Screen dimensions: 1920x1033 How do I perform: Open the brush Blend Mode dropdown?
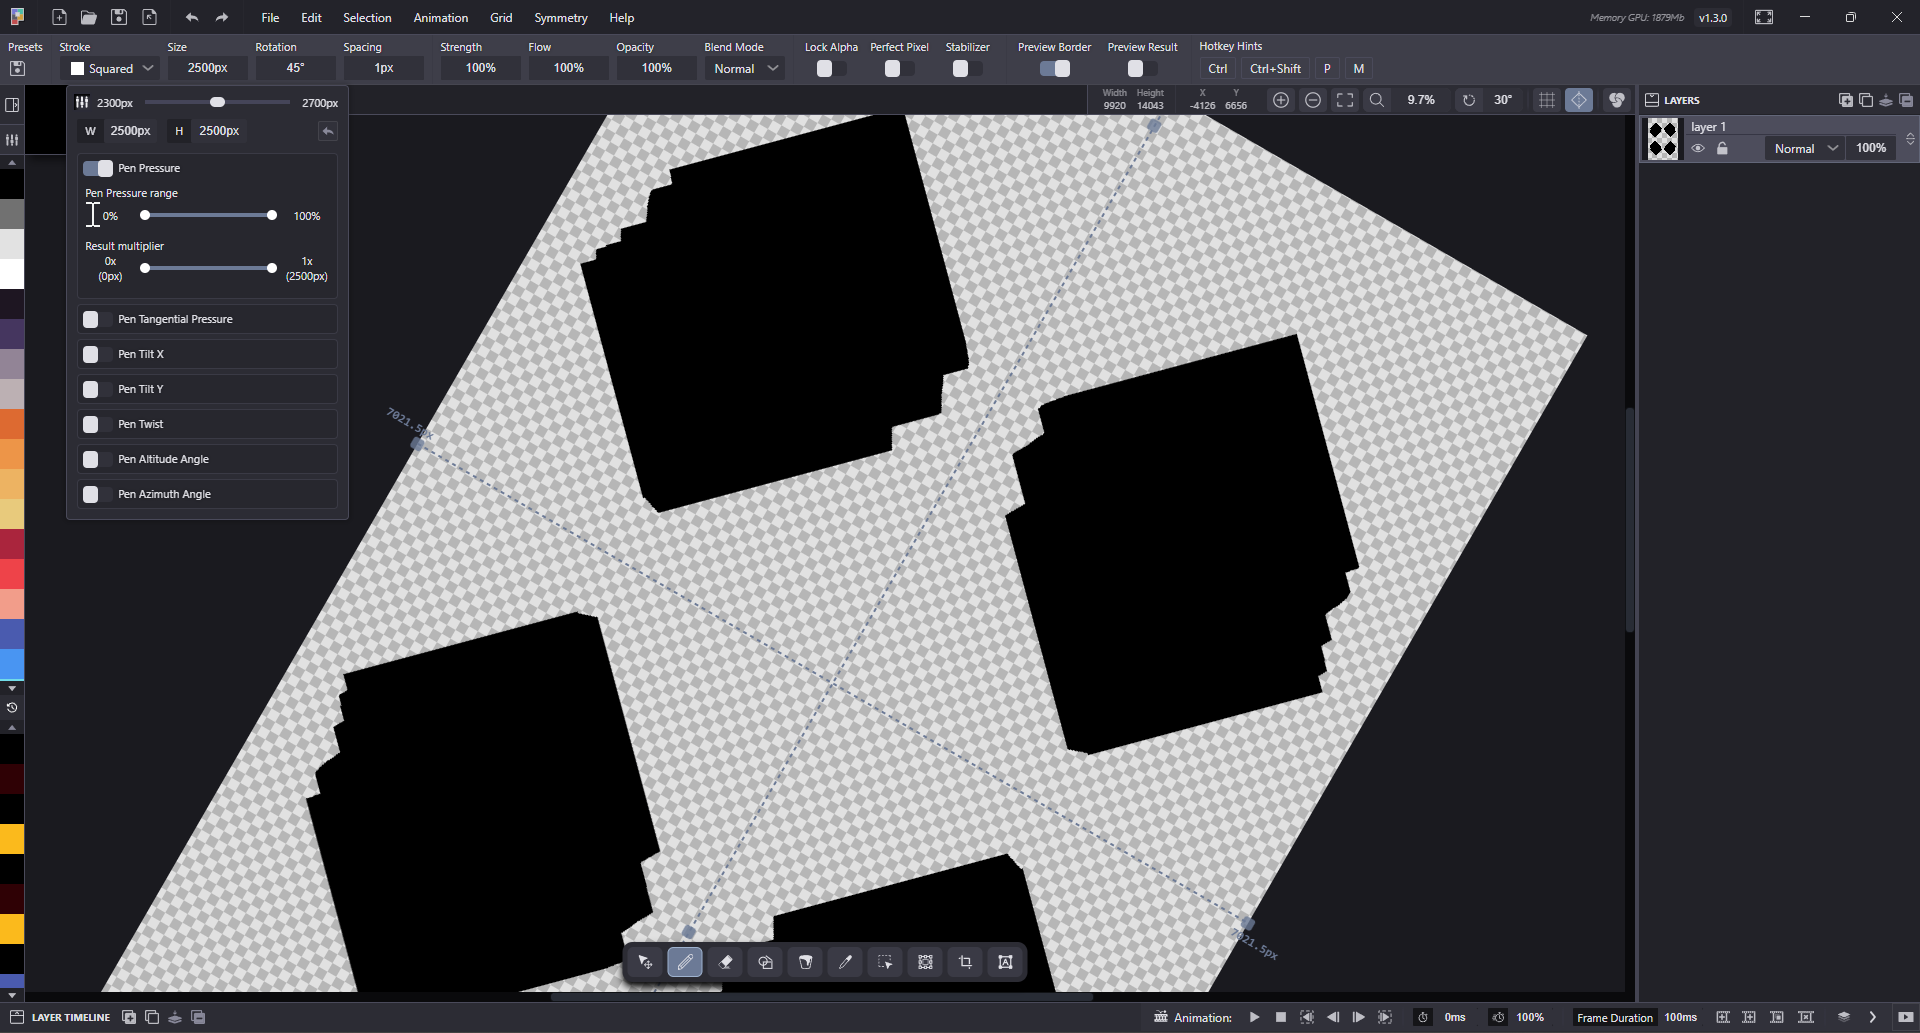click(x=745, y=68)
